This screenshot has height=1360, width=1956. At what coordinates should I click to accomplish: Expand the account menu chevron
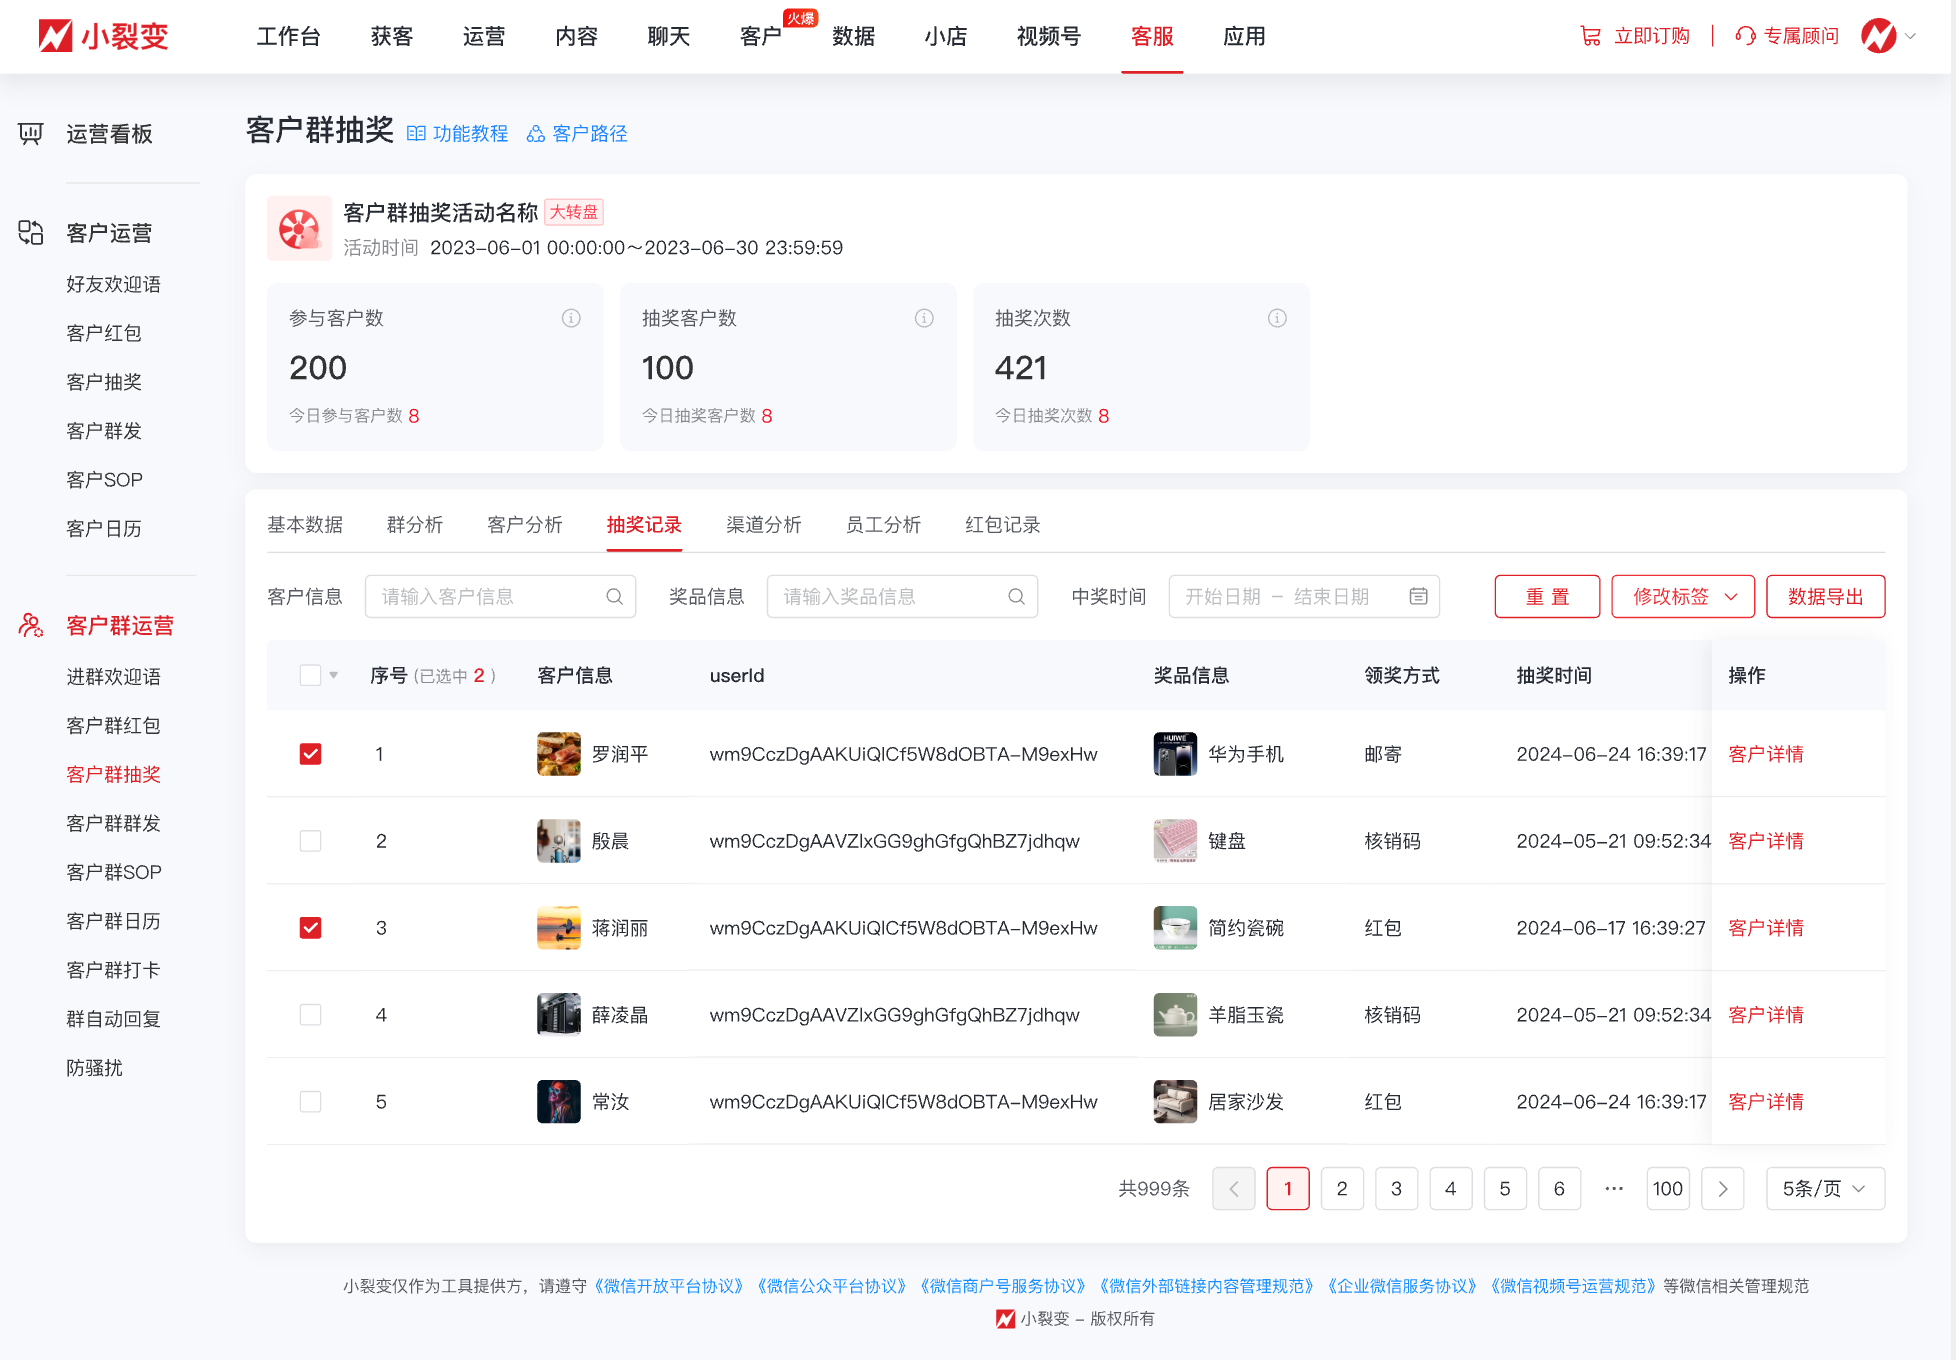(x=1910, y=36)
